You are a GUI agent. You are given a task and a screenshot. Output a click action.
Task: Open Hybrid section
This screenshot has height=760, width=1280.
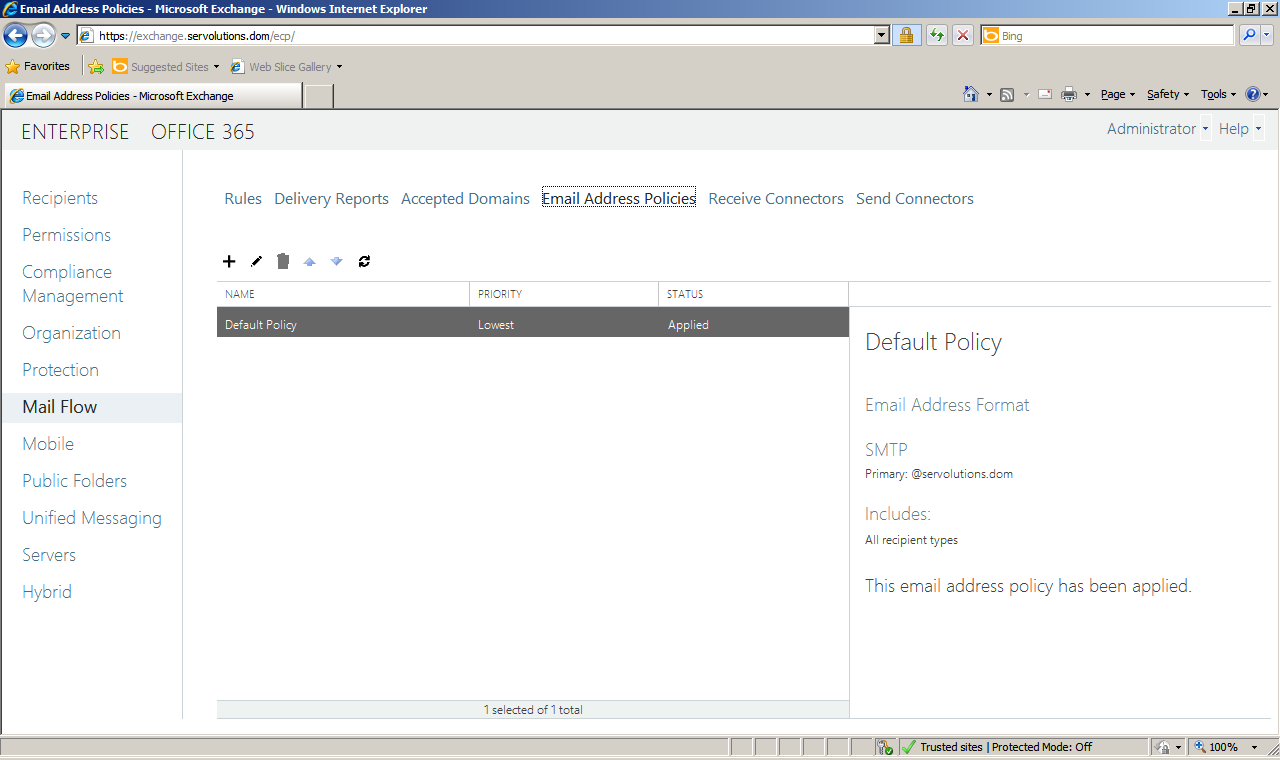pos(47,592)
